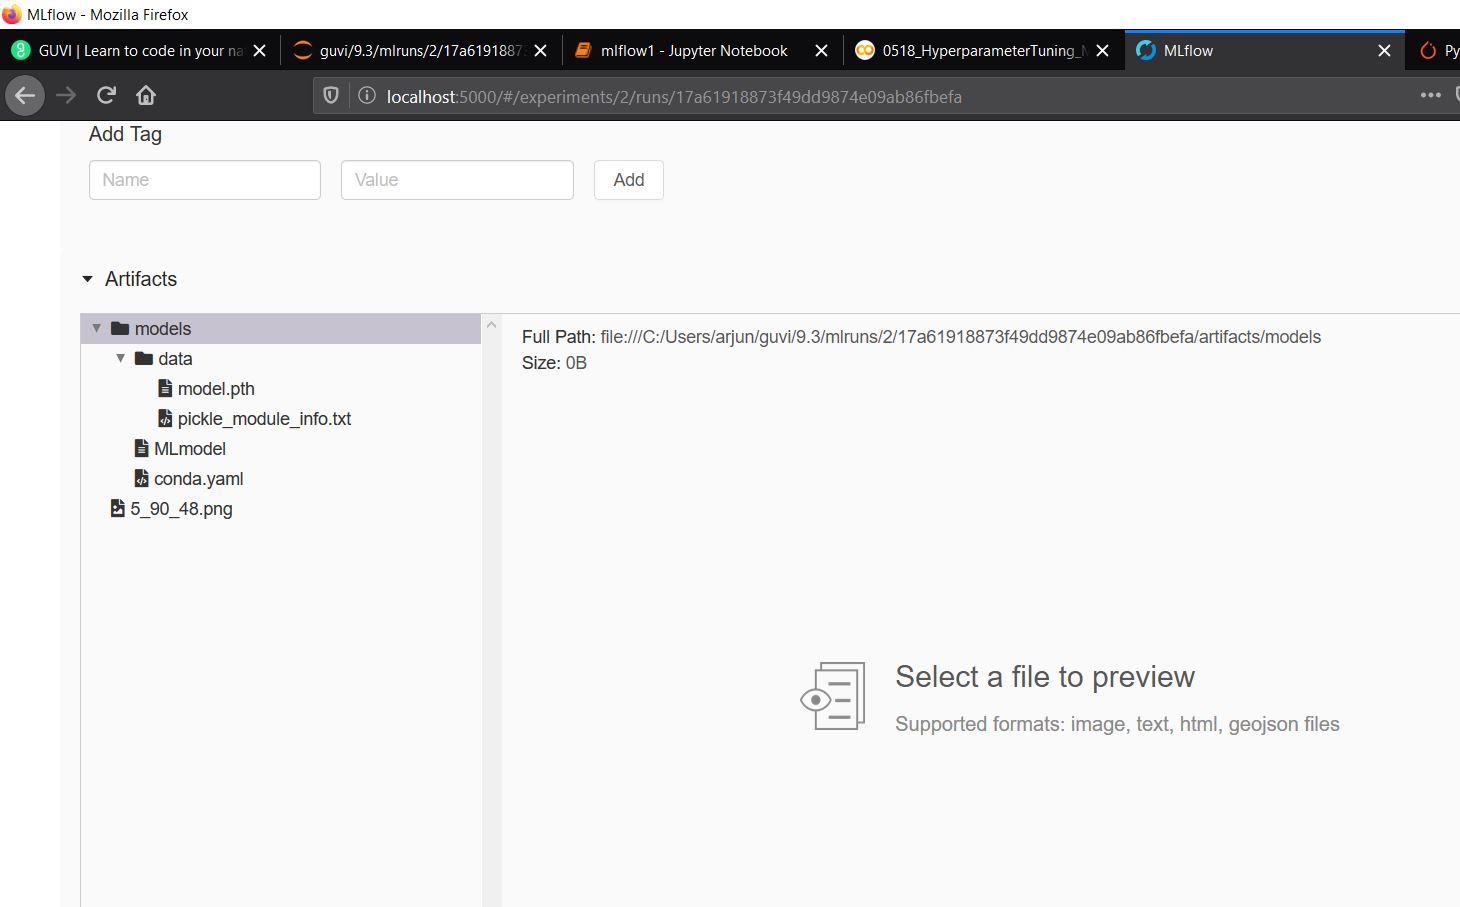Select pickle_module_info.txt in the artifact tree
1460x907 pixels.
264,419
